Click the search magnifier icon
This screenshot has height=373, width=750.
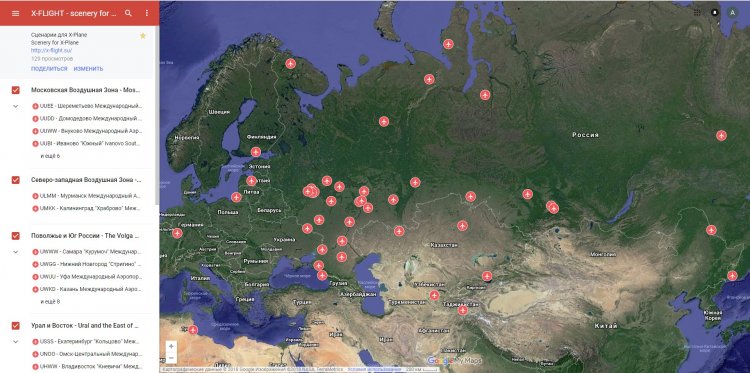coord(128,13)
